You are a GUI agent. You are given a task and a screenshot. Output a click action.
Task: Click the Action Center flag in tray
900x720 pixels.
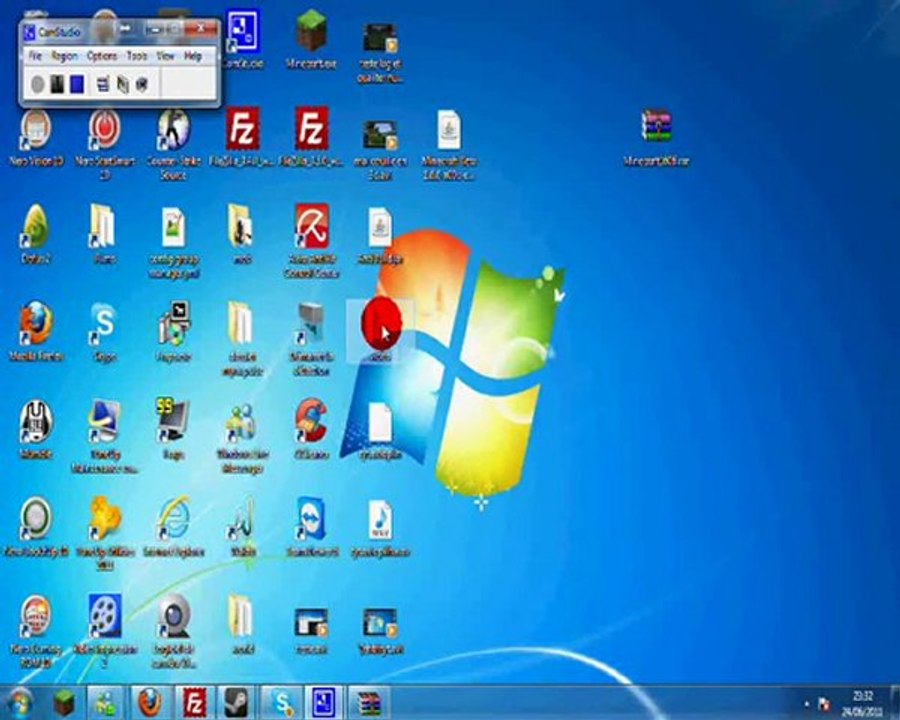tap(824, 704)
